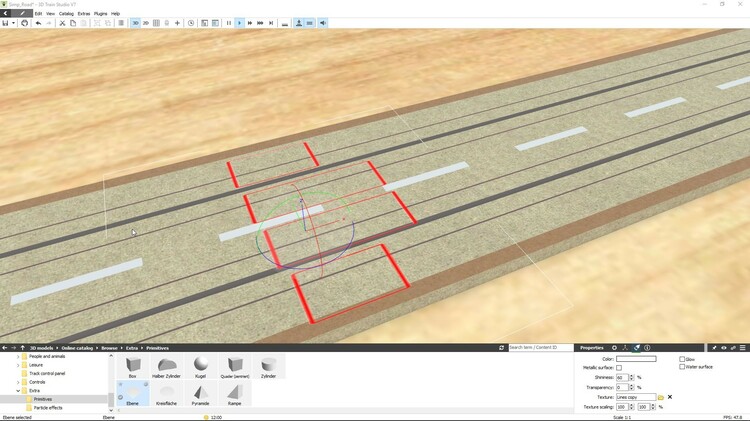The height and width of the screenshot is (421, 750).
Task: Undo the last action
Action: 38,23
